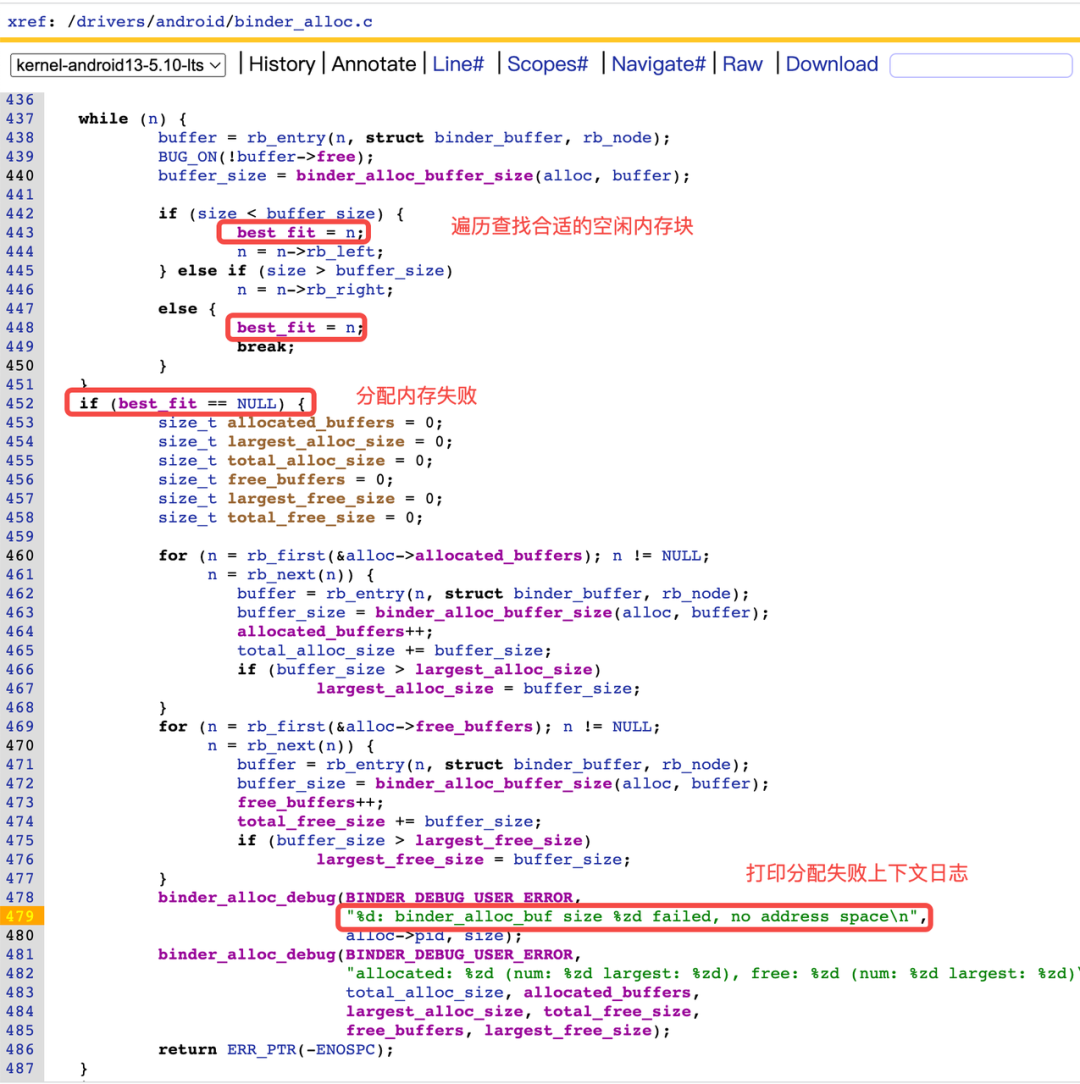Download the binder_alloc.c file
The width and height of the screenshot is (1080, 1084).
(832, 64)
